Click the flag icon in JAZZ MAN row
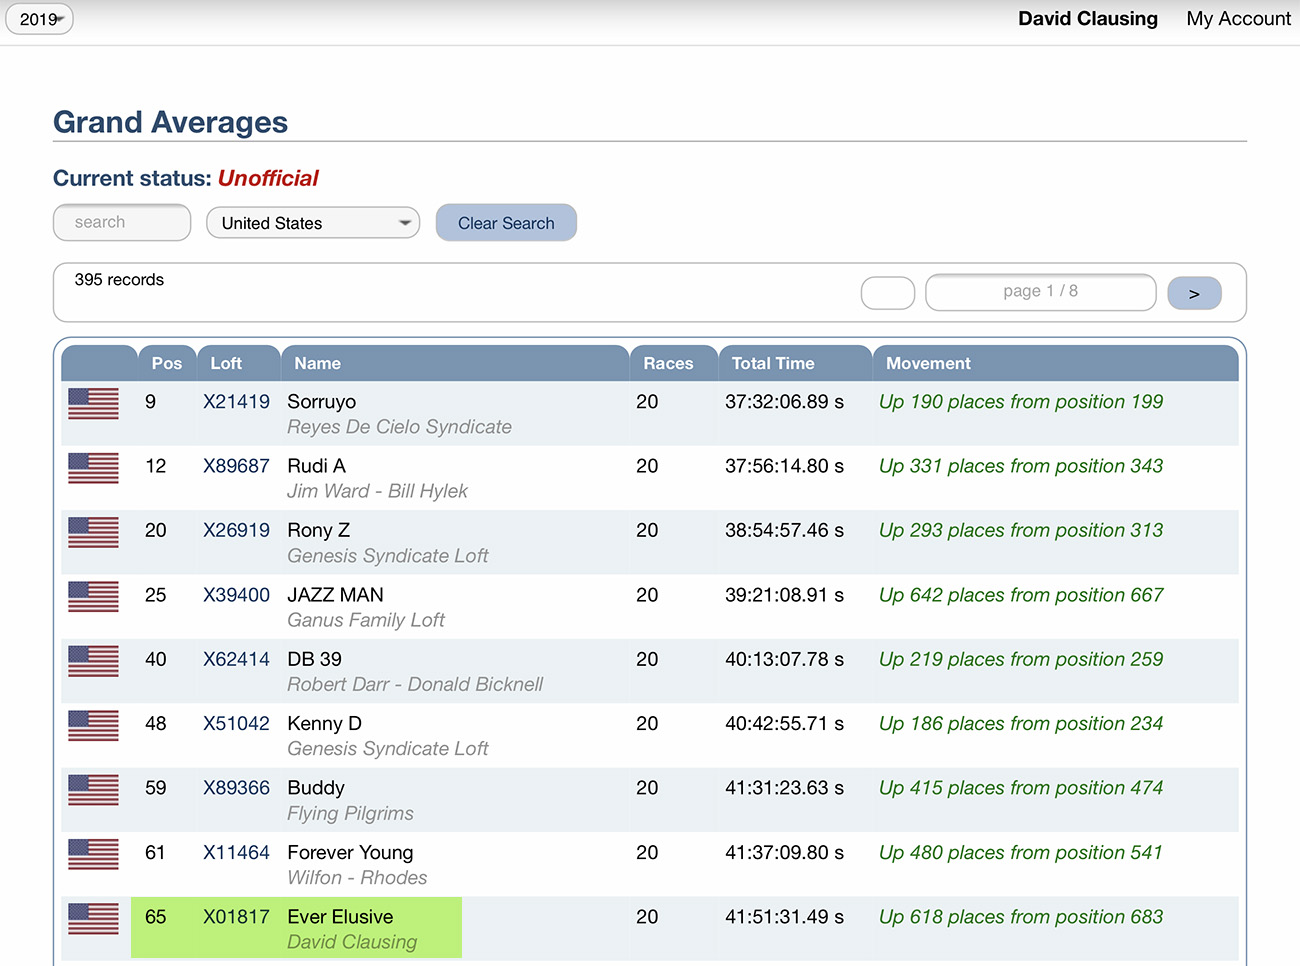This screenshot has height=966, width=1300. (93, 597)
